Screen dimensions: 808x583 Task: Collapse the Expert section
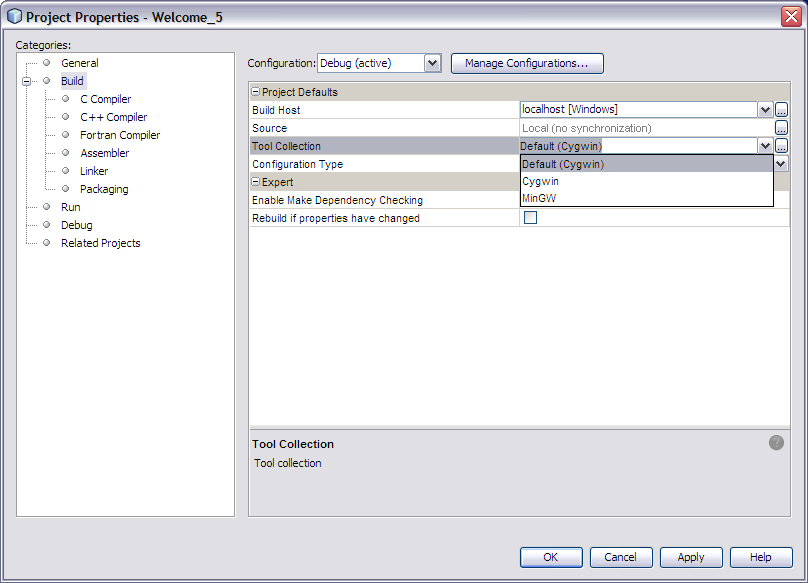256,182
